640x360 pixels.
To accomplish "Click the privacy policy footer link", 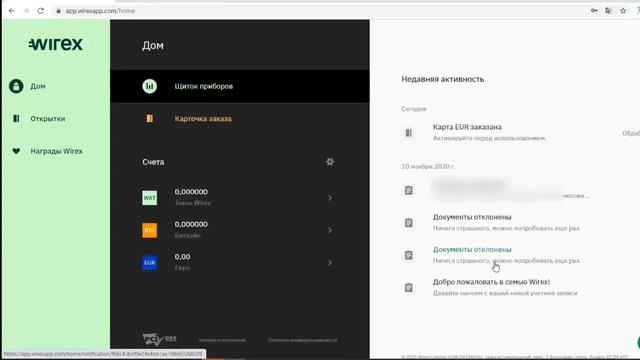I will tap(302, 340).
